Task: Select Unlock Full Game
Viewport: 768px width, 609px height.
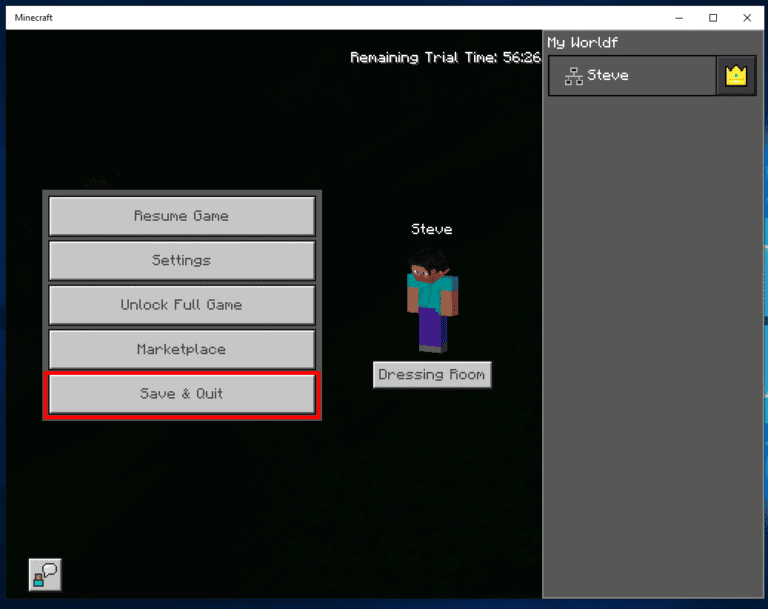Action: [182, 305]
